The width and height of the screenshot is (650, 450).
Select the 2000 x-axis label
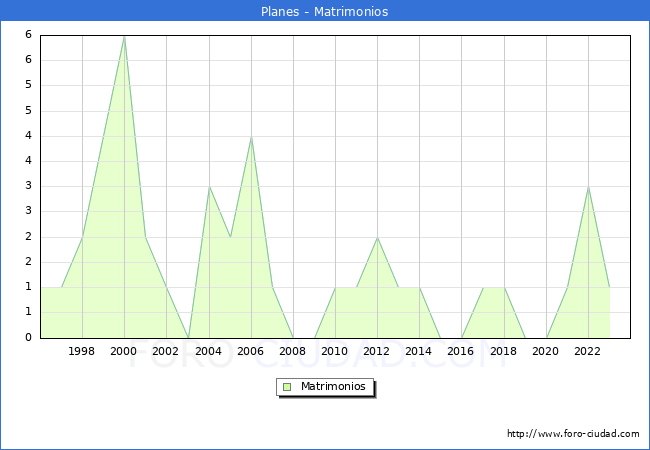tap(124, 351)
